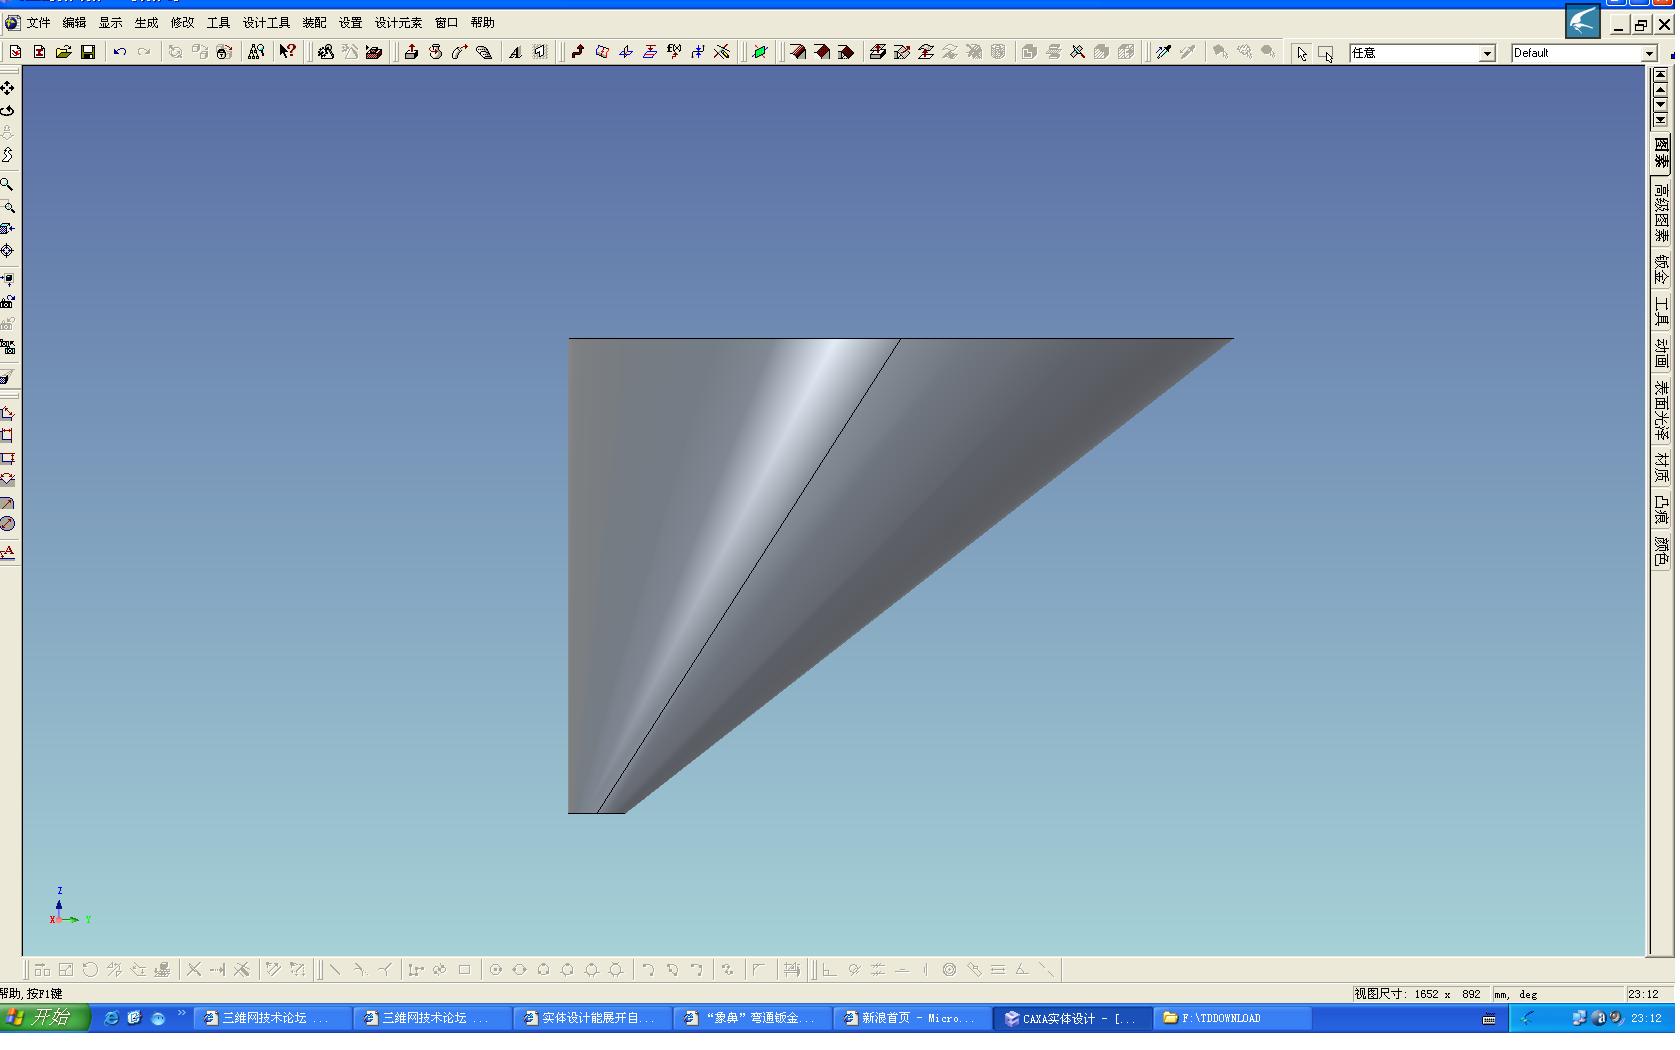Click the 3D text 'A' tool icon
The image size is (1680, 1050).
click(x=515, y=52)
